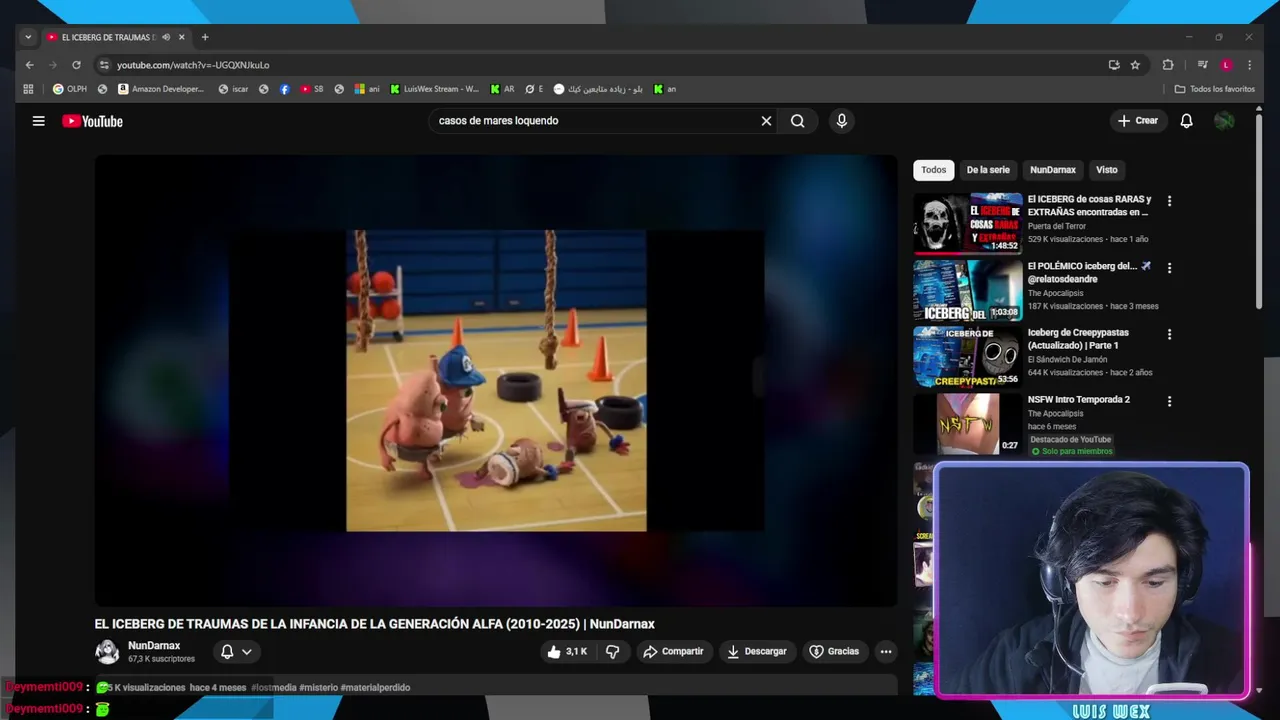This screenshot has height=720, width=1280.
Task: Open YouTube notifications bell
Action: 1186,121
